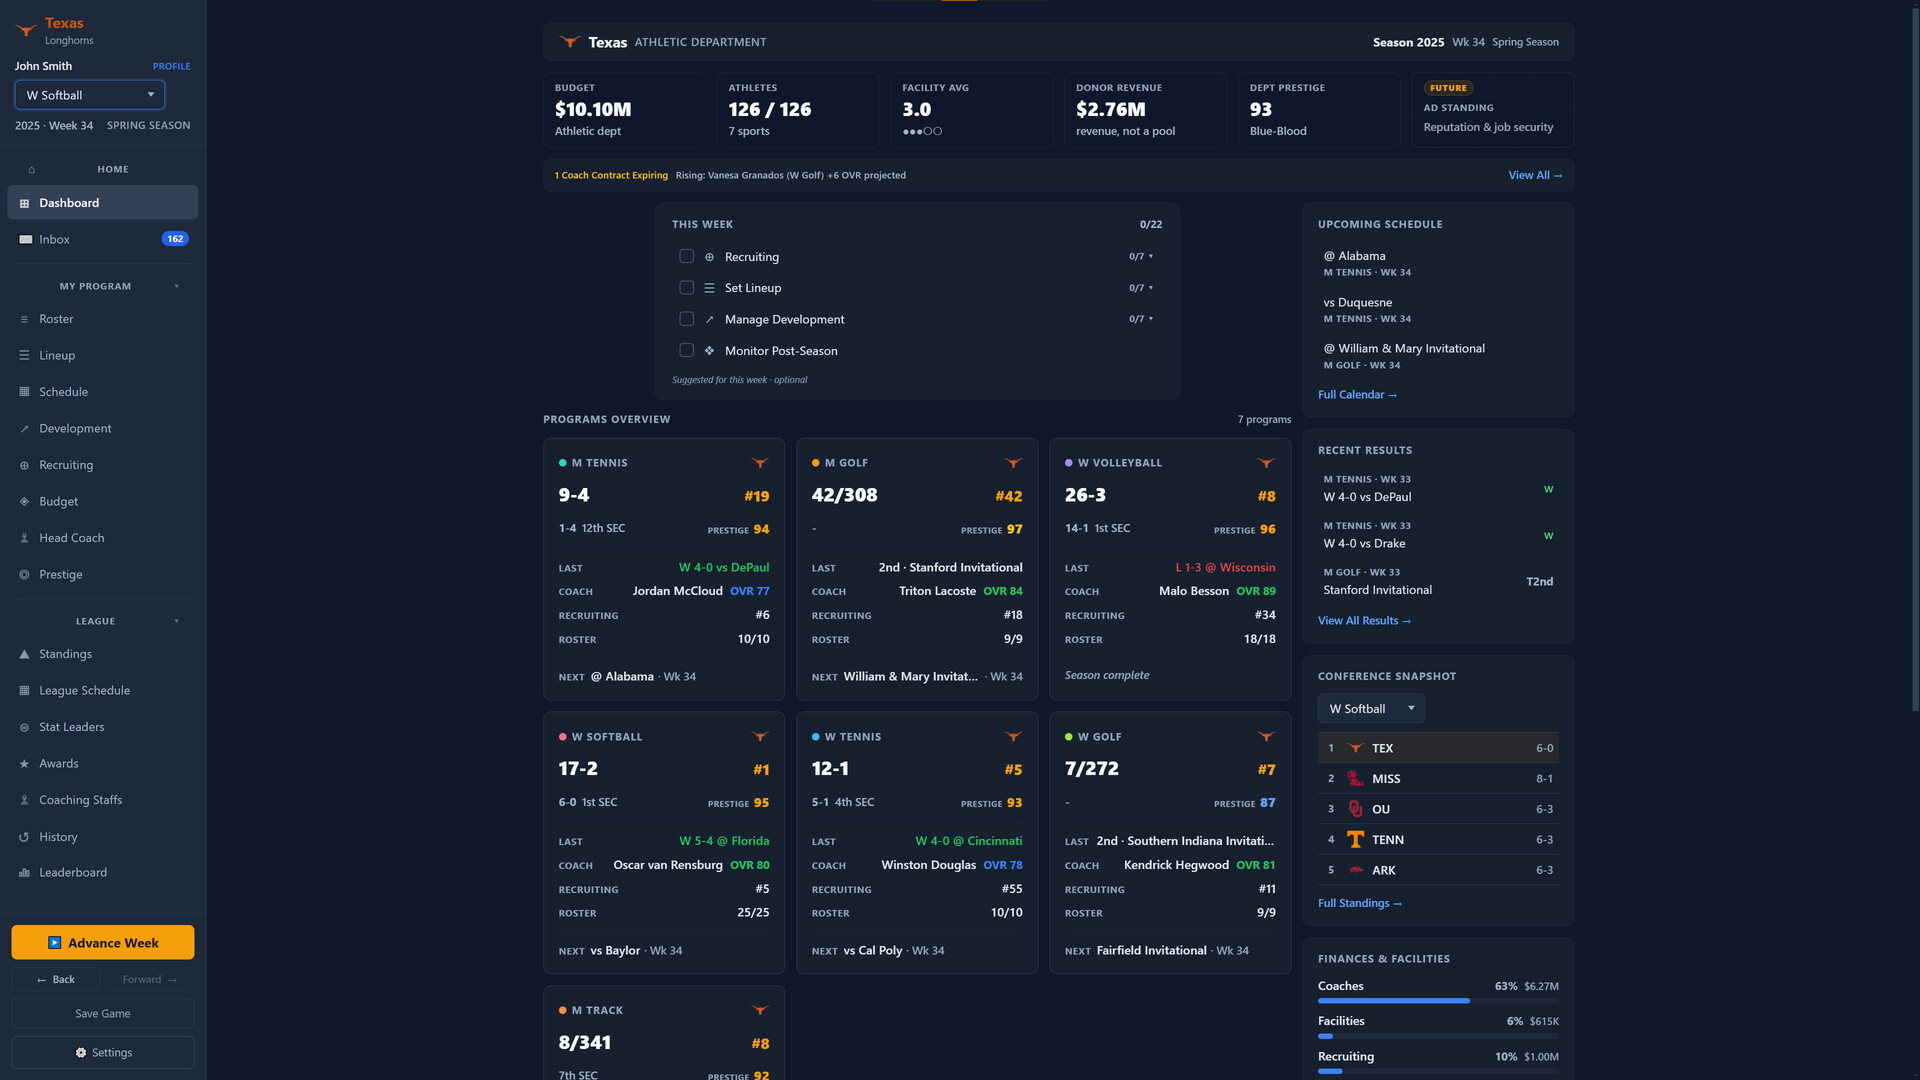This screenshot has height=1080, width=1920.
Task: Click the Schedule grid icon in sidebar
Action: click(24, 392)
